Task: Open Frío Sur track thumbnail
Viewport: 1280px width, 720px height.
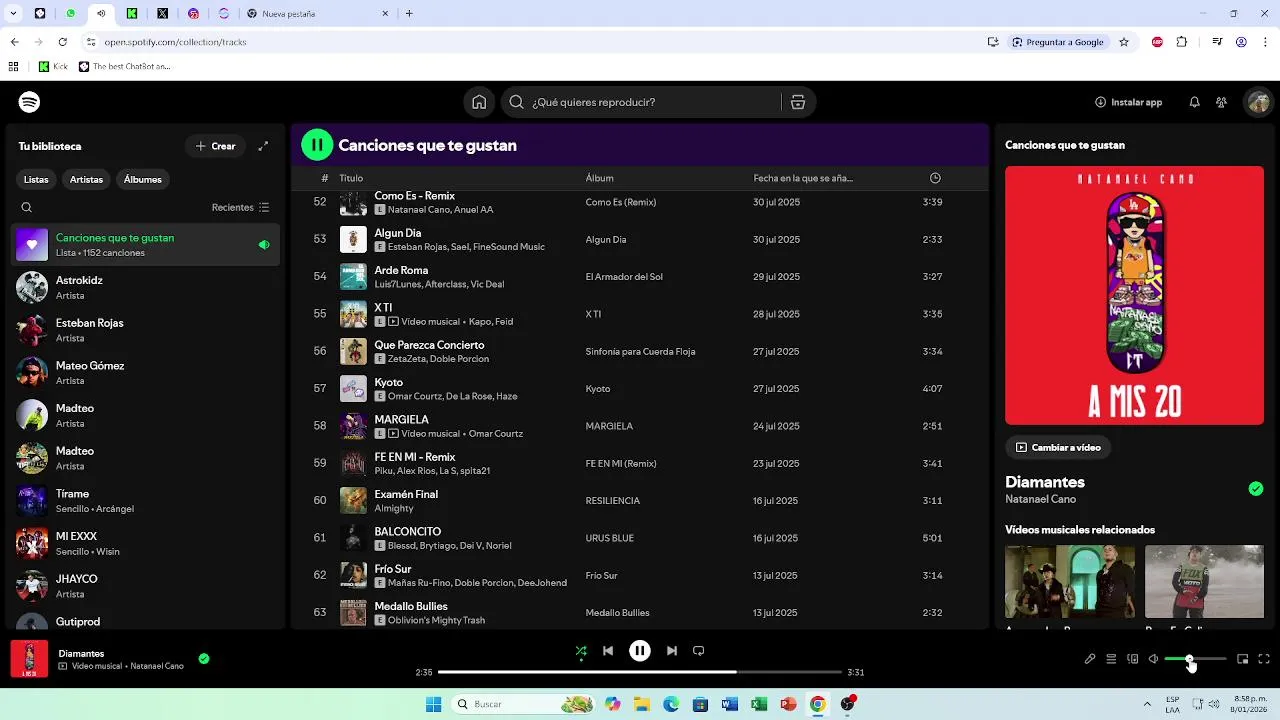Action: [353, 575]
